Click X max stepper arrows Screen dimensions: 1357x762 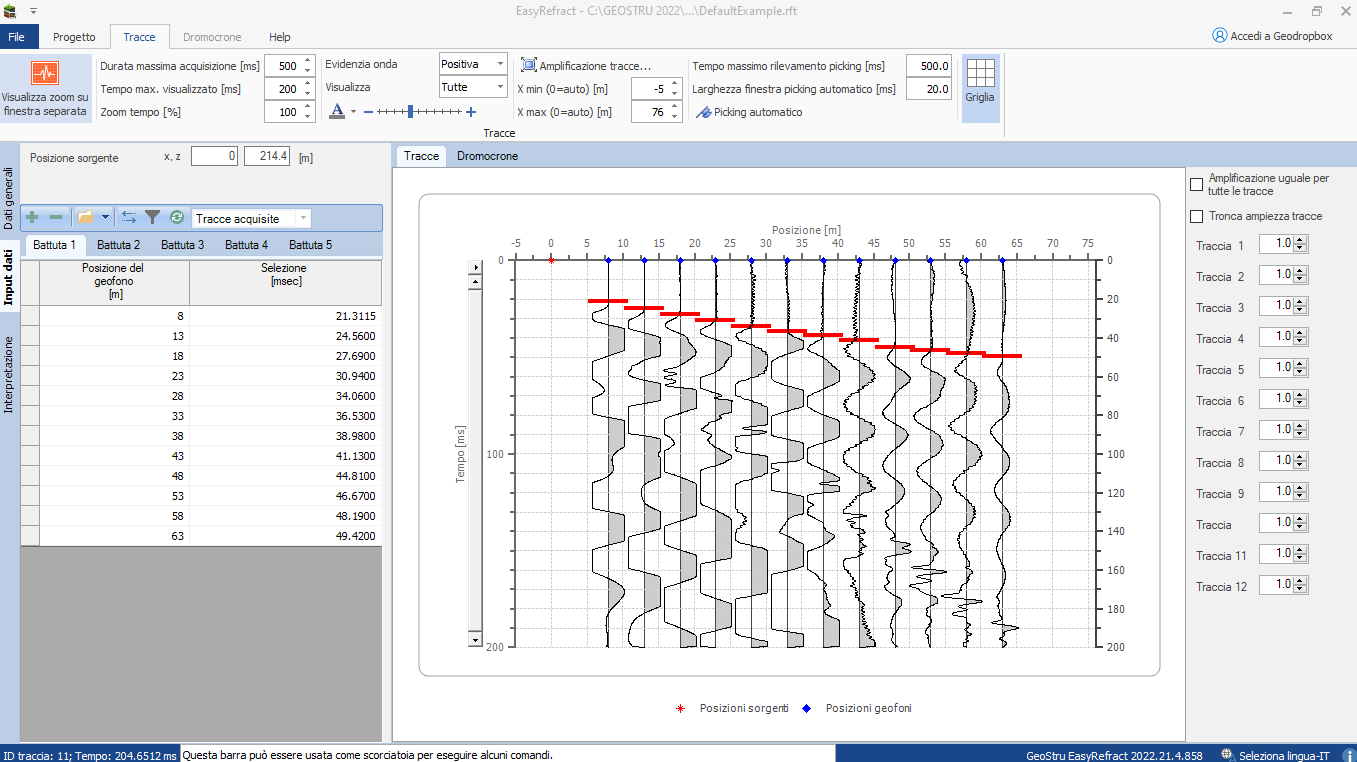(675, 112)
